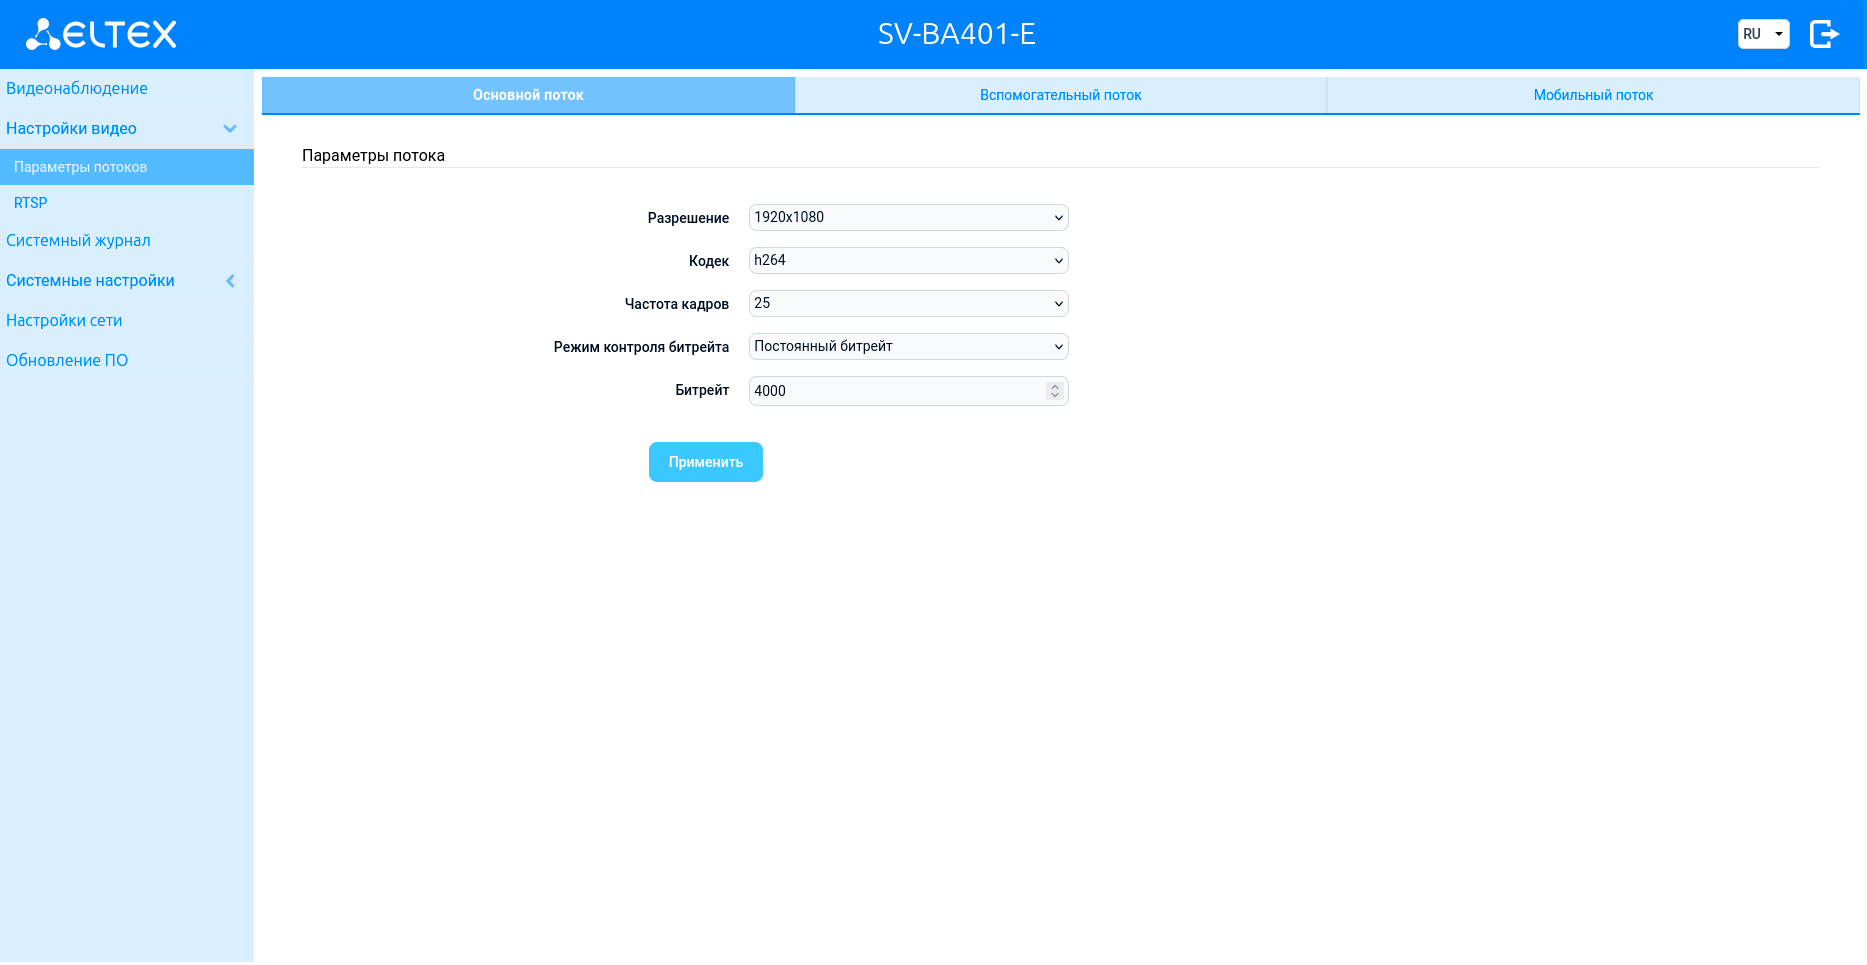
Task: Click the Системные настройки menu label
Action: 90,280
